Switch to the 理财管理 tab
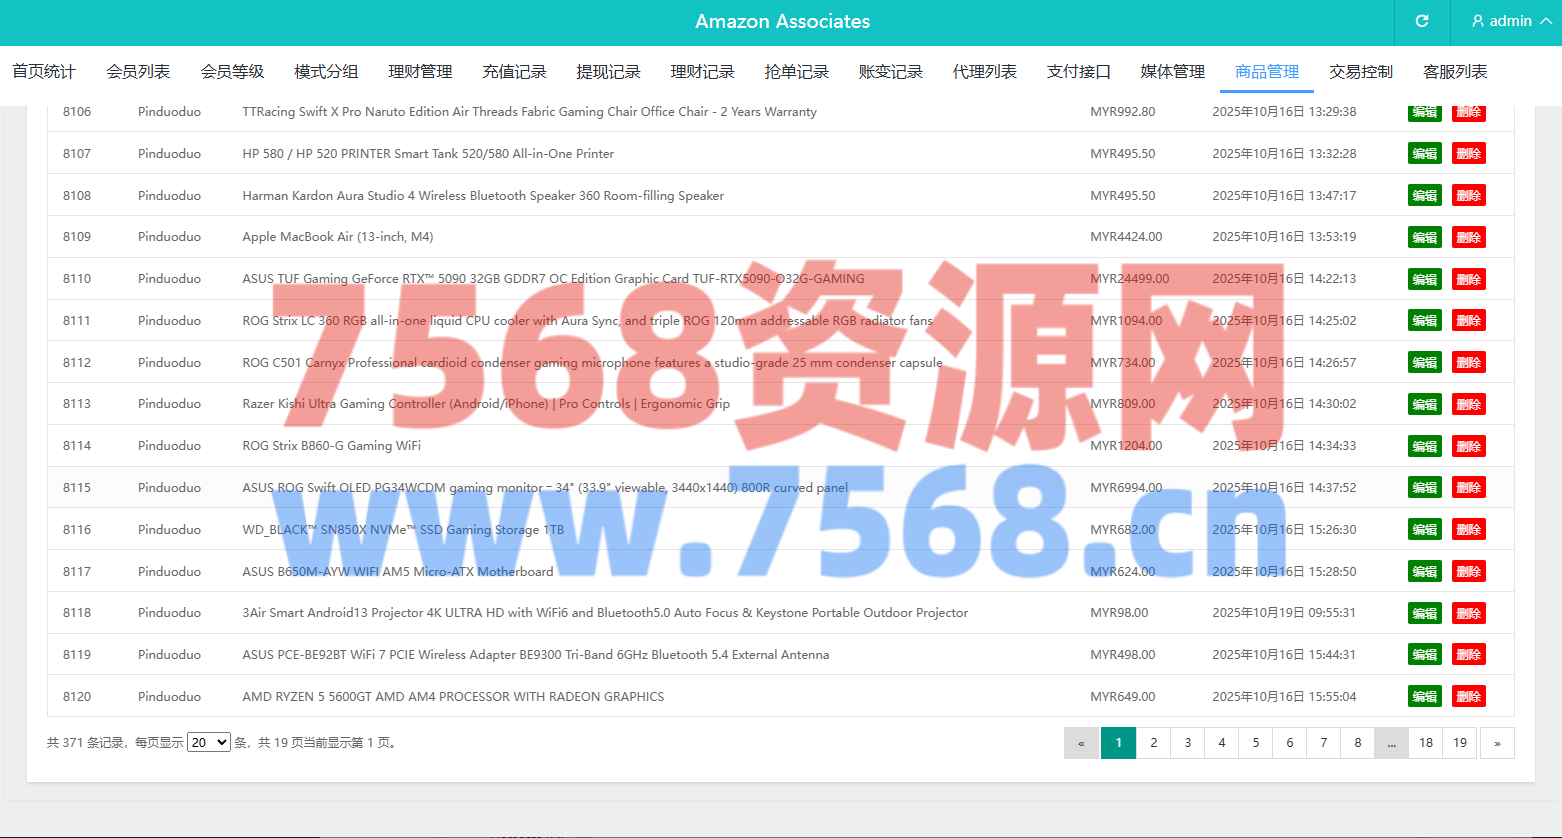The image size is (1562, 838). pos(420,72)
